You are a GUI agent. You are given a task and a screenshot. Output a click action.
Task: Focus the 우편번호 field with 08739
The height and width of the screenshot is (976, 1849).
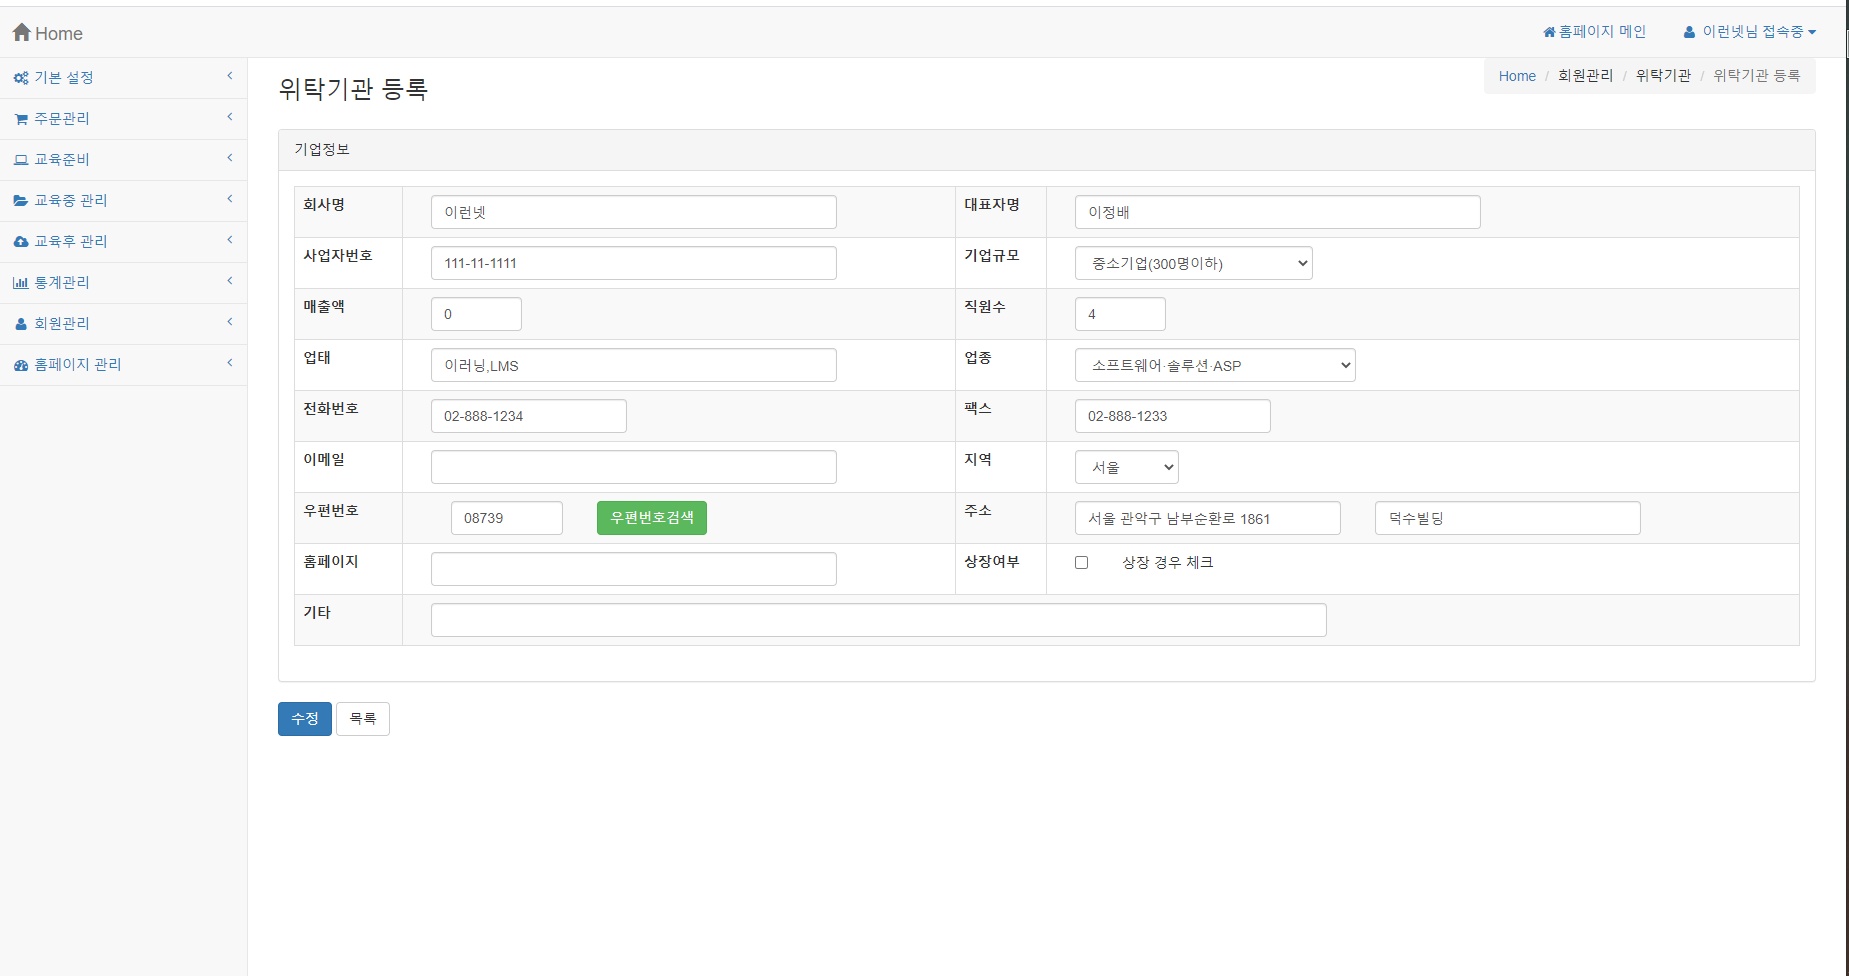507,518
